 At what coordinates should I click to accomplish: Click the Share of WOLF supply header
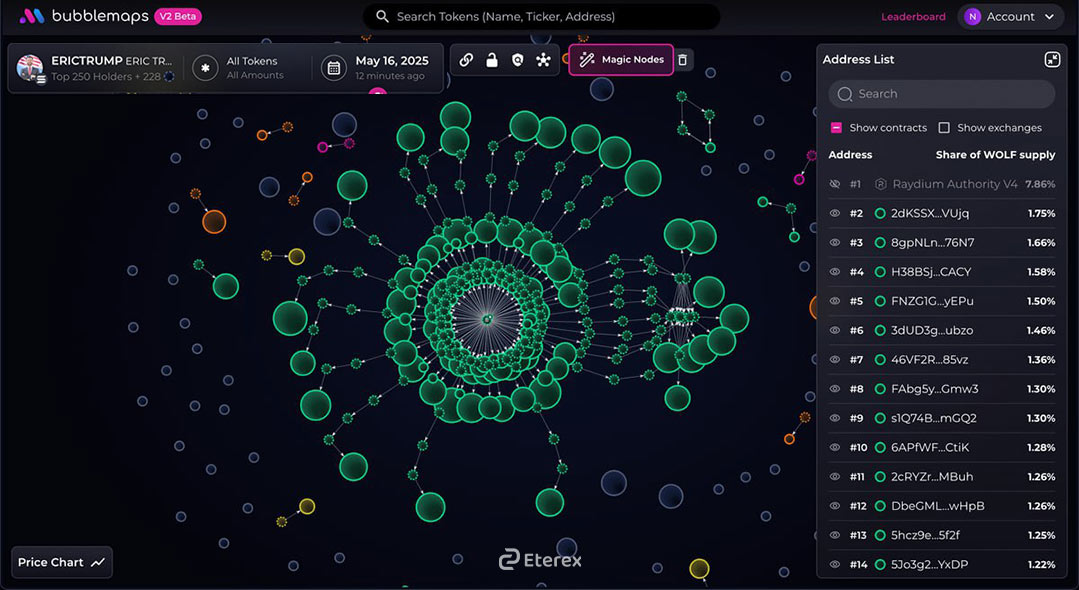coord(995,155)
